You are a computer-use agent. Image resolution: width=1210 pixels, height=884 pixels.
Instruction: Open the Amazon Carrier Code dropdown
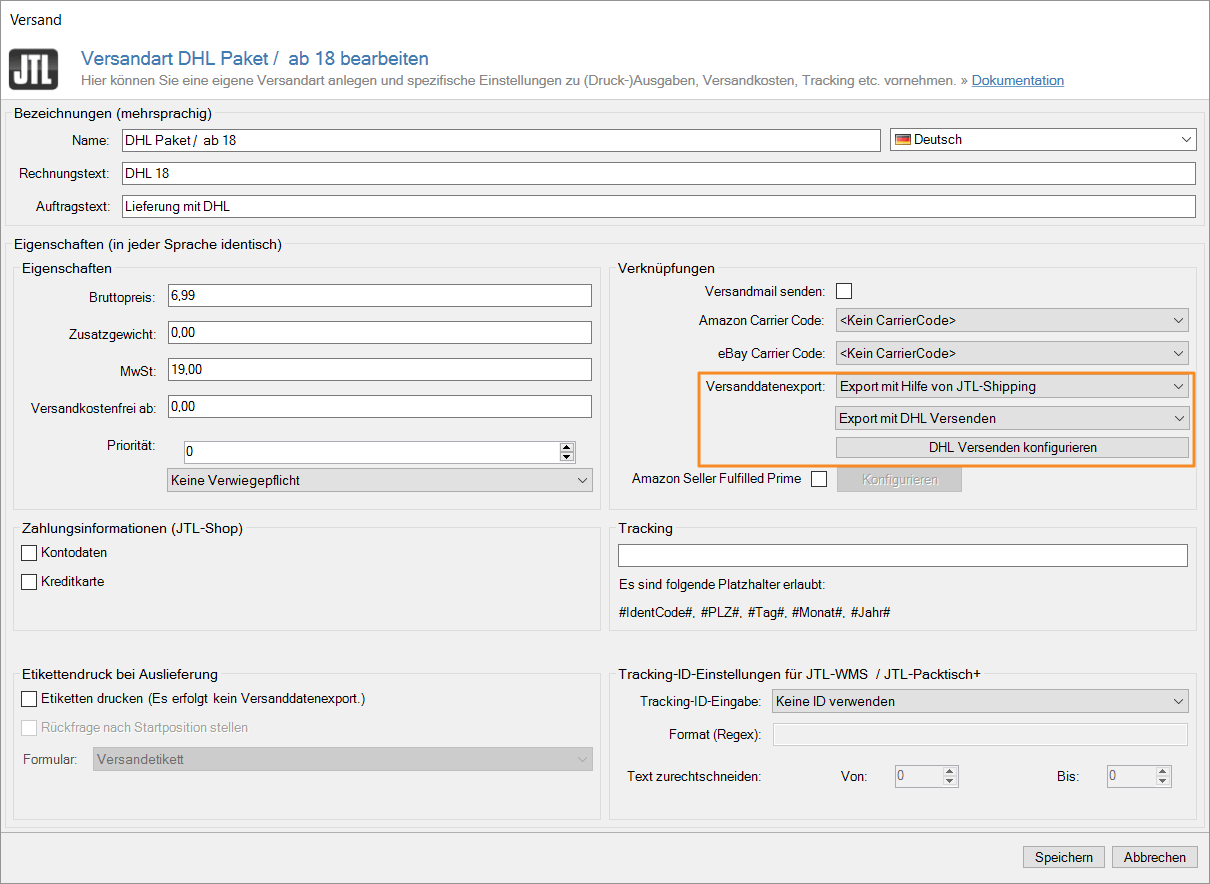[x=1011, y=321]
